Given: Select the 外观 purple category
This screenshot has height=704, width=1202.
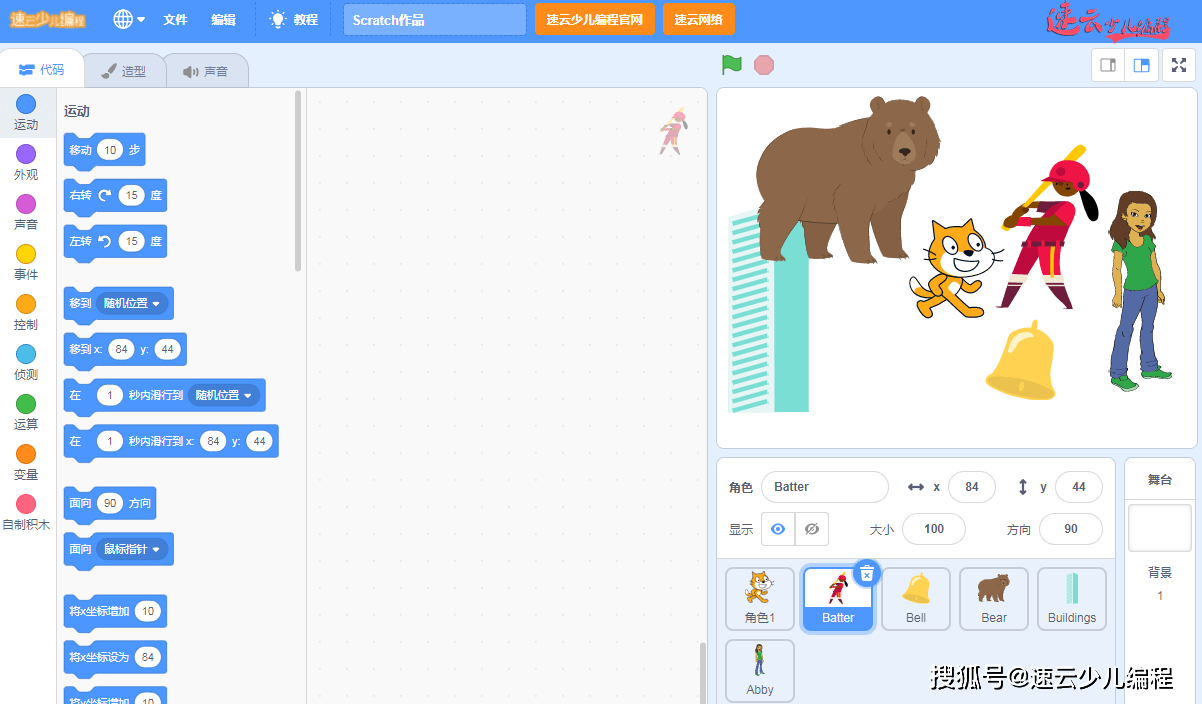Looking at the screenshot, I should click(26, 161).
